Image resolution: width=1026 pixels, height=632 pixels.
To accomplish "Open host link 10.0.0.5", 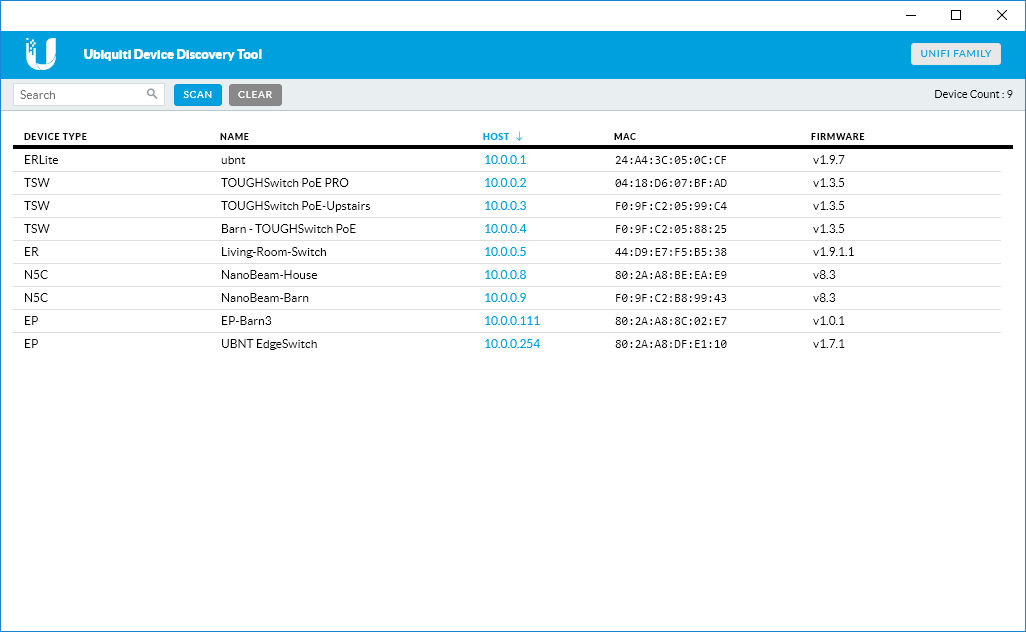I will [505, 251].
